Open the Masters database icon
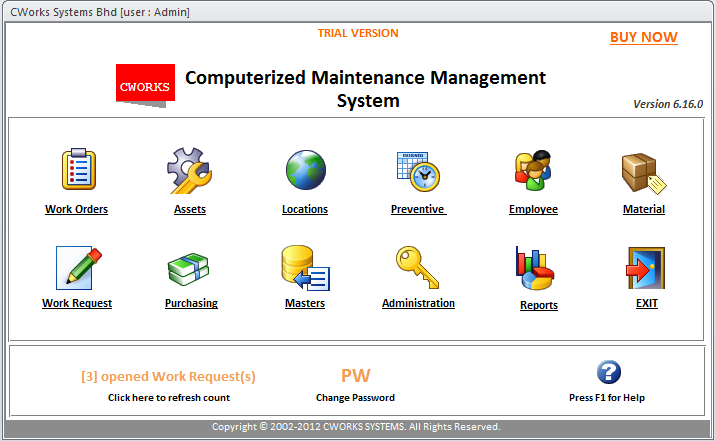716x441 pixels. point(305,268)
